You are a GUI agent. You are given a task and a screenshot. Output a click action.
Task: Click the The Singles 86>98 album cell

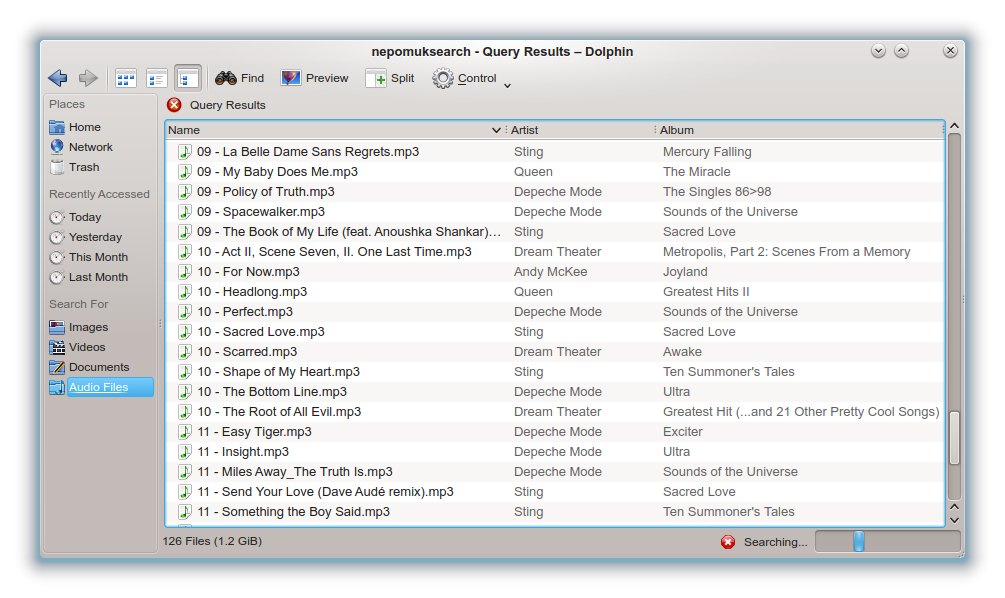tap(717, 192)
